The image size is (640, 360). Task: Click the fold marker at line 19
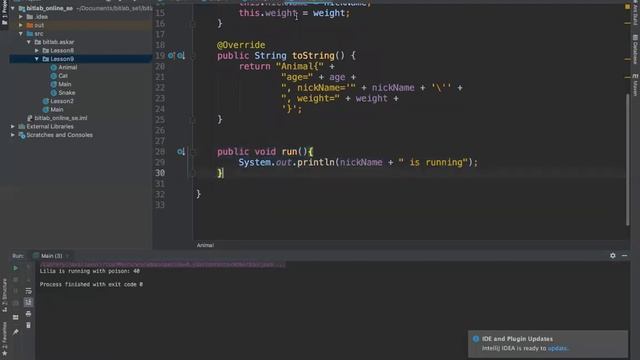[x=193, y=56]
